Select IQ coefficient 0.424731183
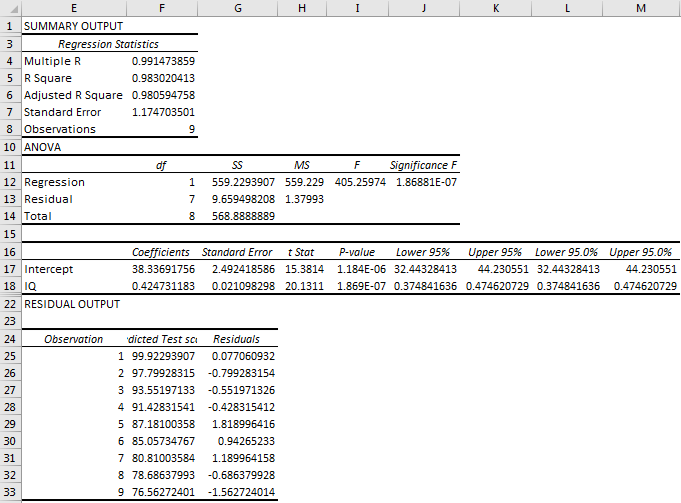This screenshot has height=503, width=681. point(163,286)
